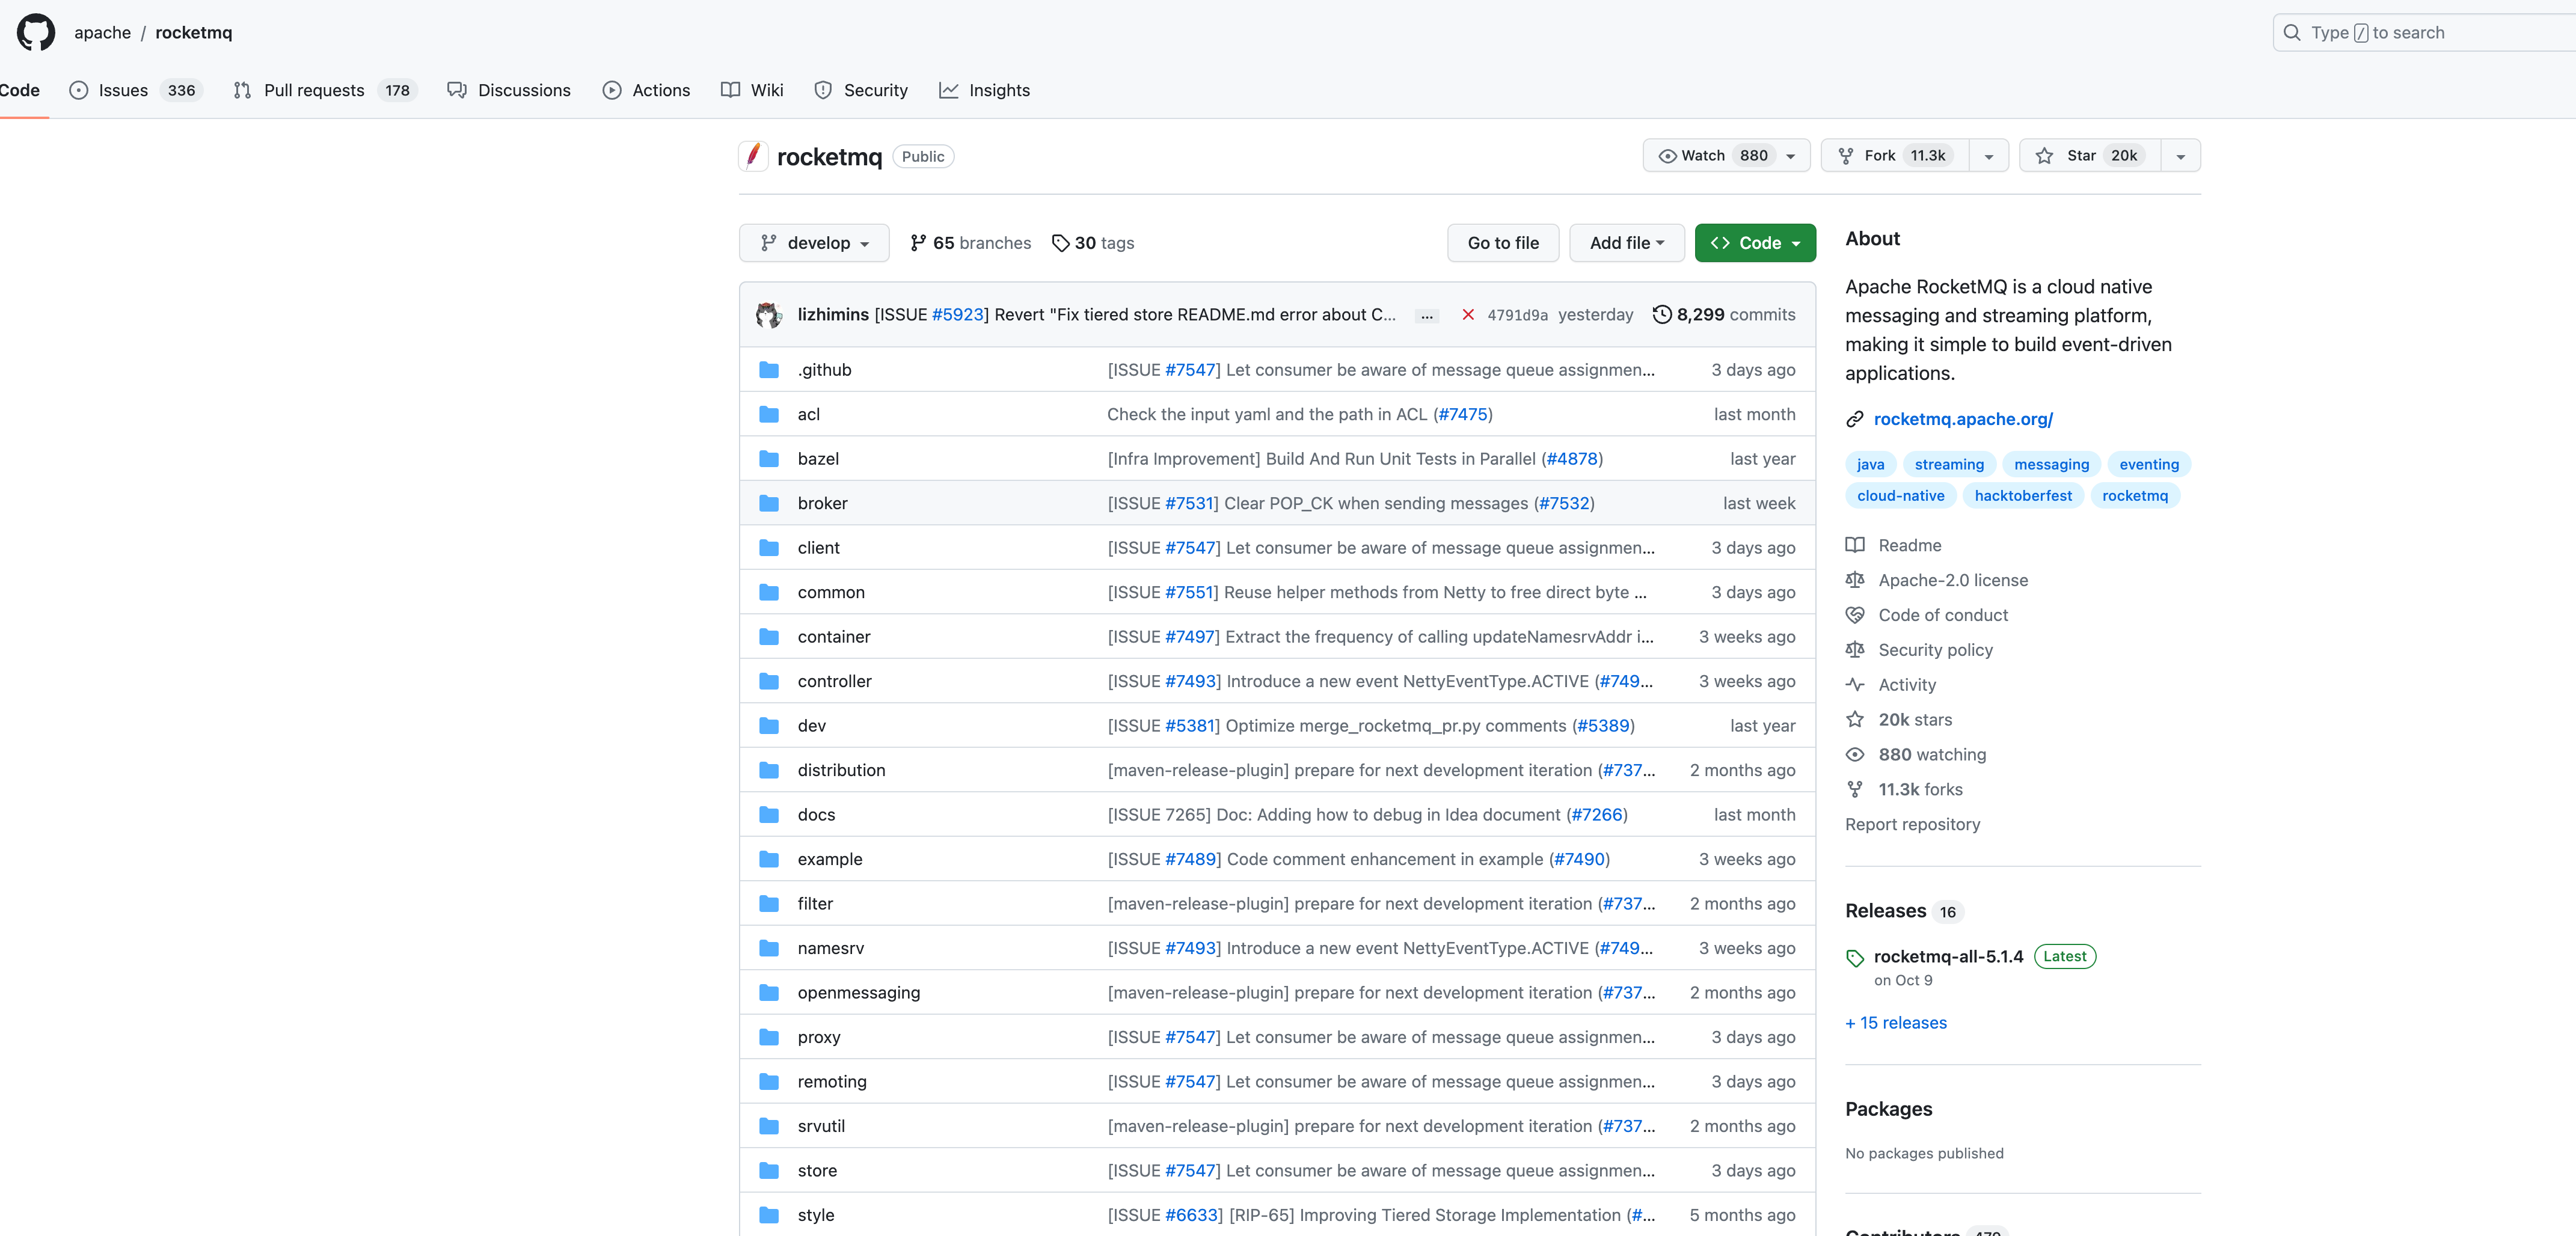Click the lizhimins author avatar
The width and height of the screenshot is (2576, 1236).
click(768, 314)
